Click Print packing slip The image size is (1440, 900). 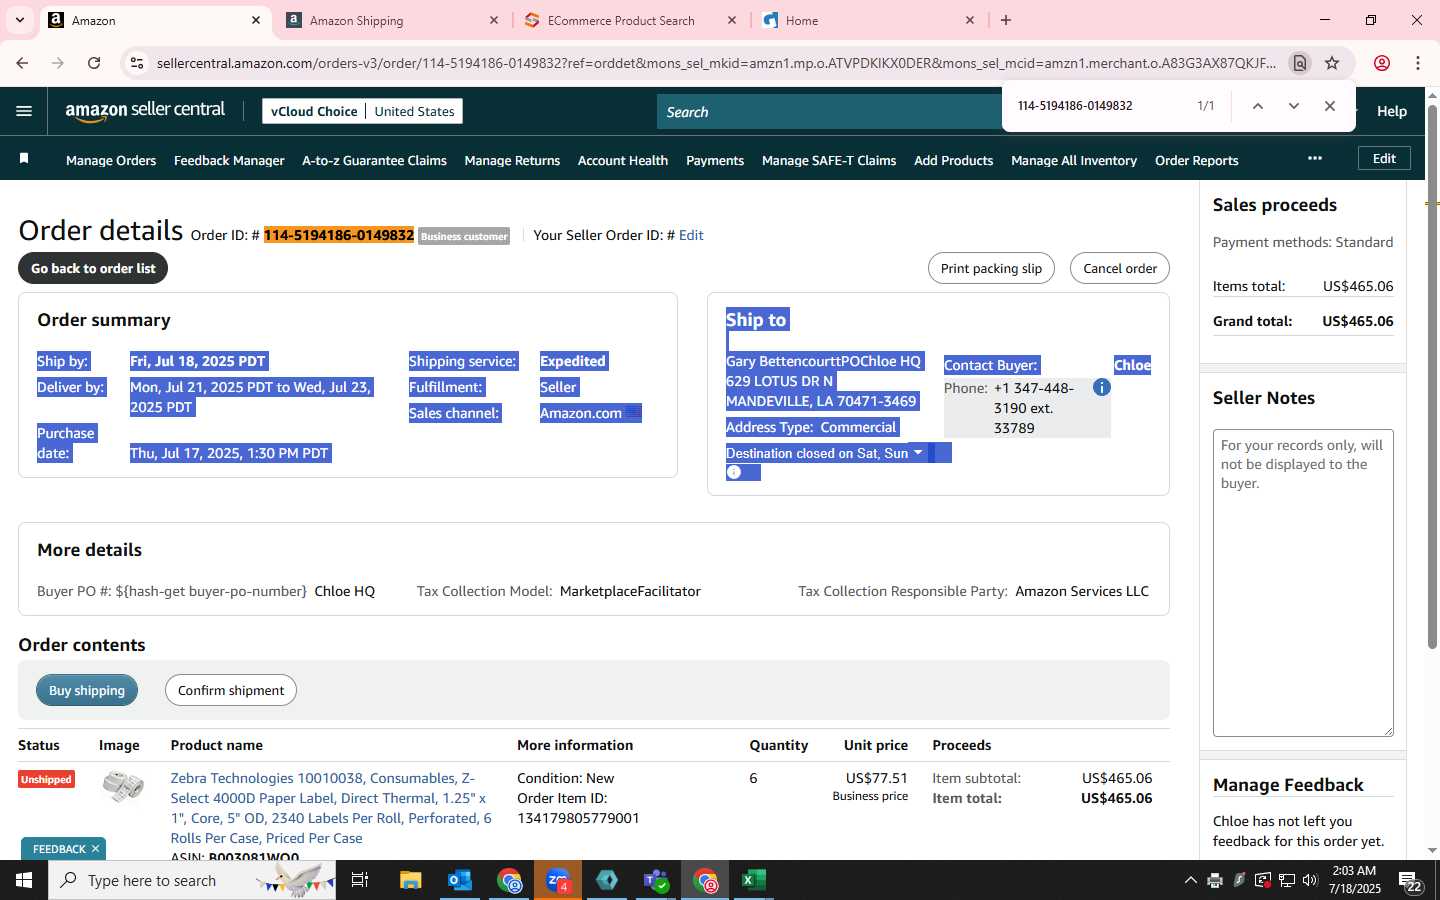point(991,268)
